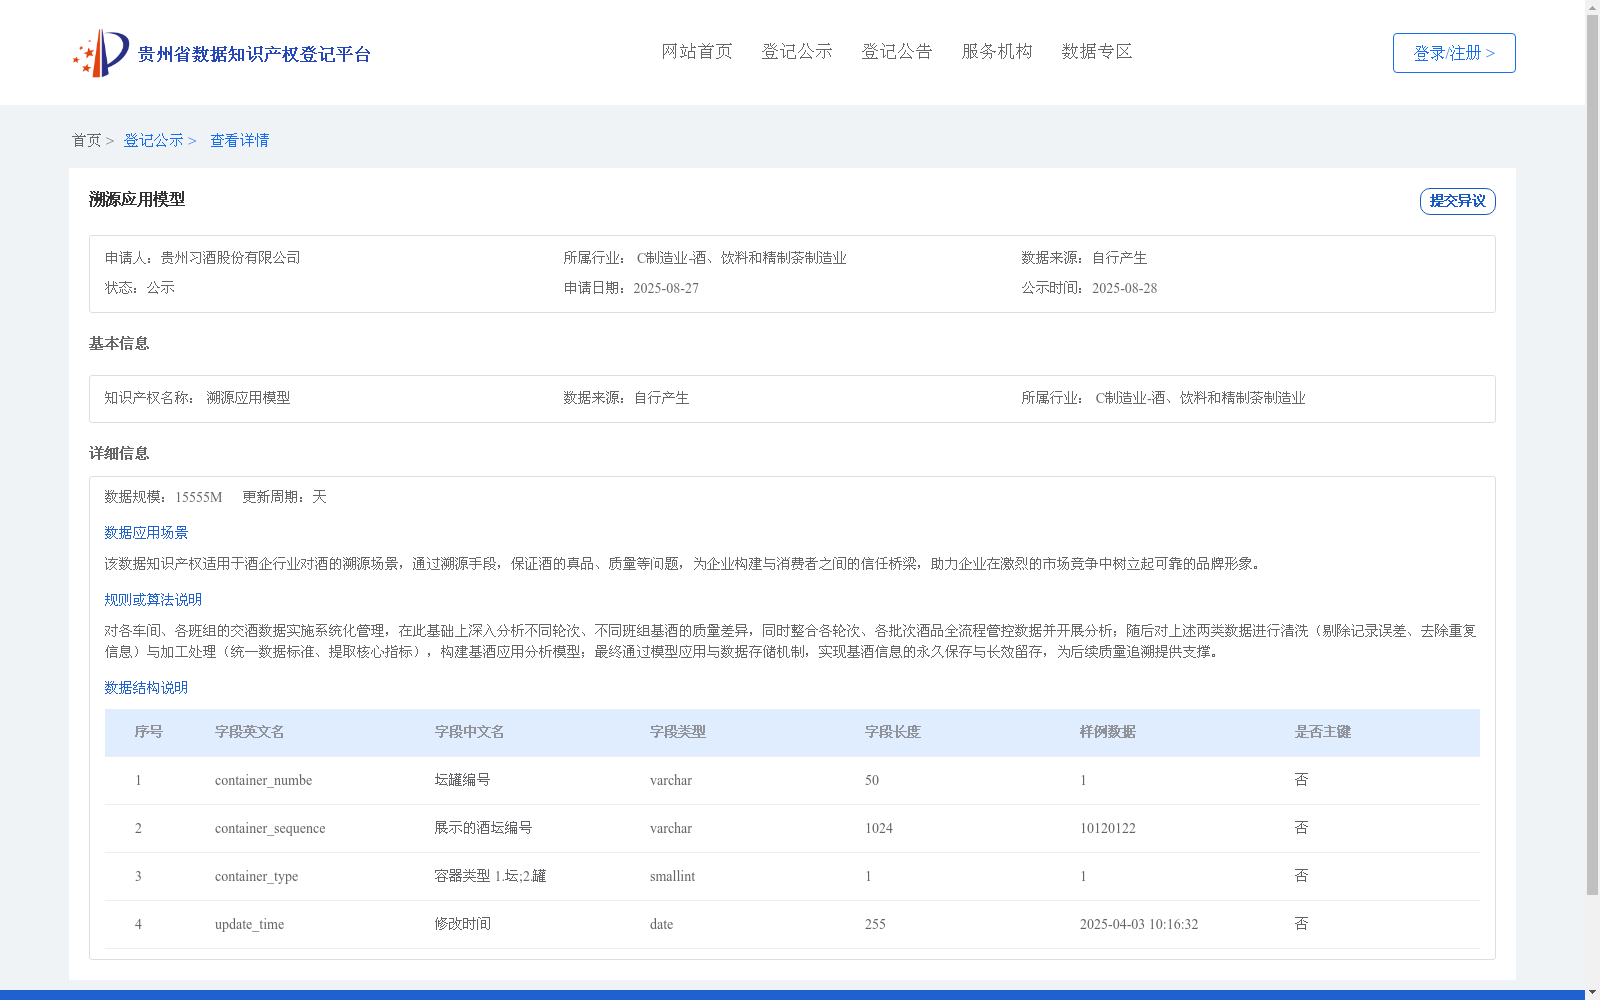1600x1000 pixels.
Task: Click the publication time 2025-08-28
Action: (x=1124, y=288)
